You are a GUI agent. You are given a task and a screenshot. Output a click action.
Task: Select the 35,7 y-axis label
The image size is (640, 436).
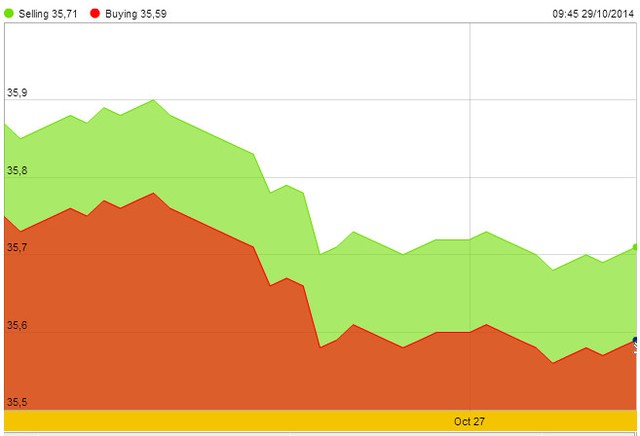tap(17, 248)
